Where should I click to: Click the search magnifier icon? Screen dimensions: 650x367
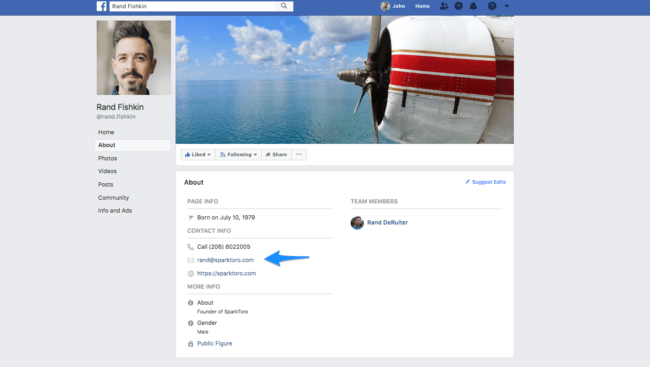pyautogui.click(x=284, y=6)
